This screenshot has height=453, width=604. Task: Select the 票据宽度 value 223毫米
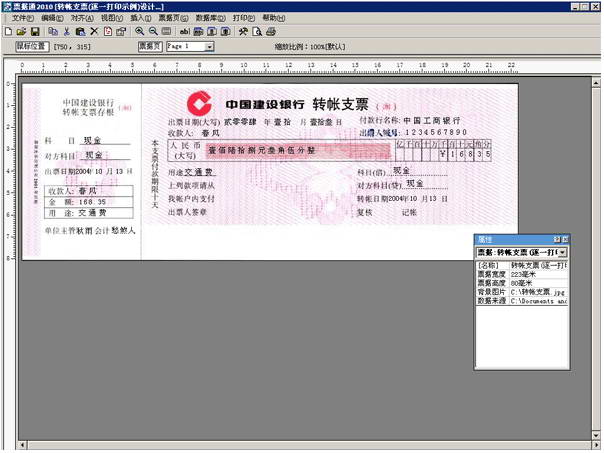538,274
